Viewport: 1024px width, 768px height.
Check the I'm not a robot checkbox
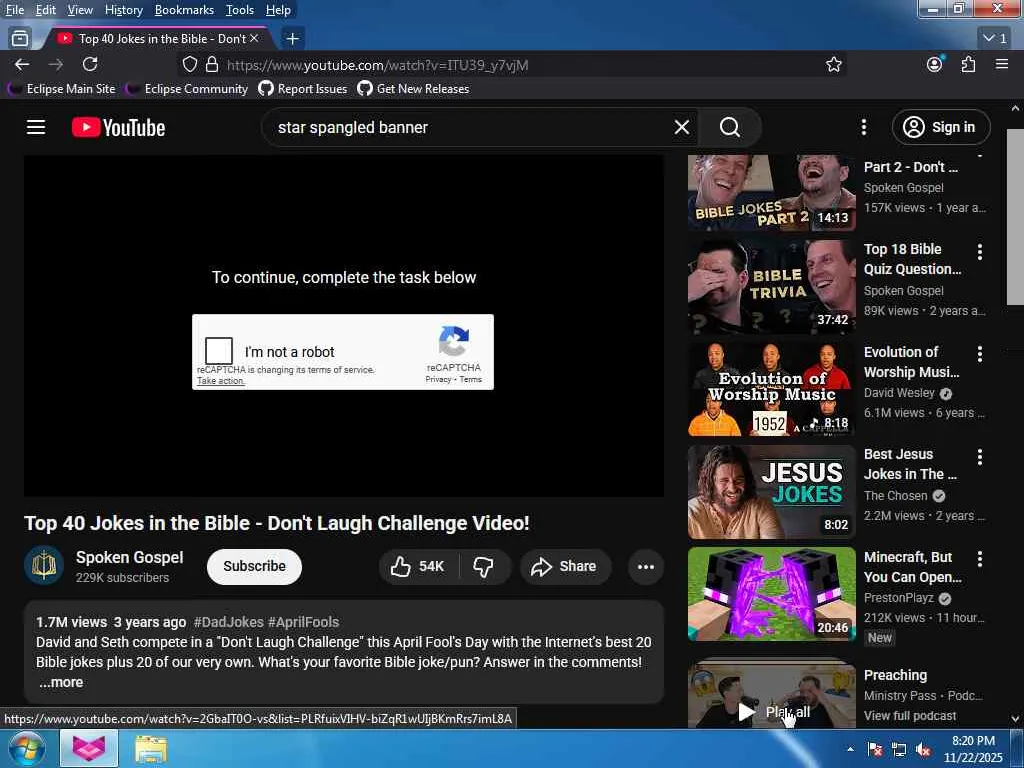(219, 351)
